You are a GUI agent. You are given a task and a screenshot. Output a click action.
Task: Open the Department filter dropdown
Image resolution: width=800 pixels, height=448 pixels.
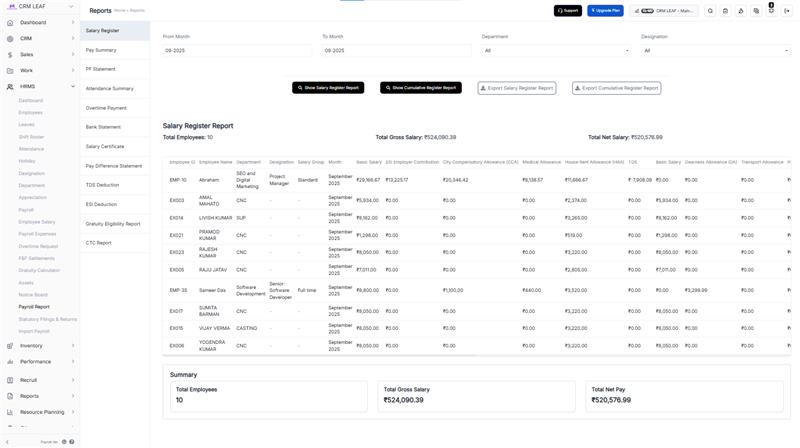pyautogui.click(x=556, y=51)
